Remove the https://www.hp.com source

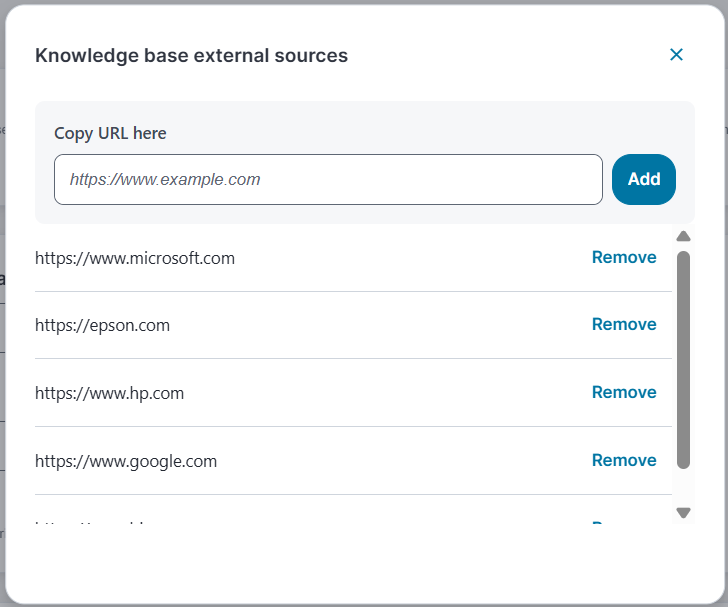(x=624, y=392)
